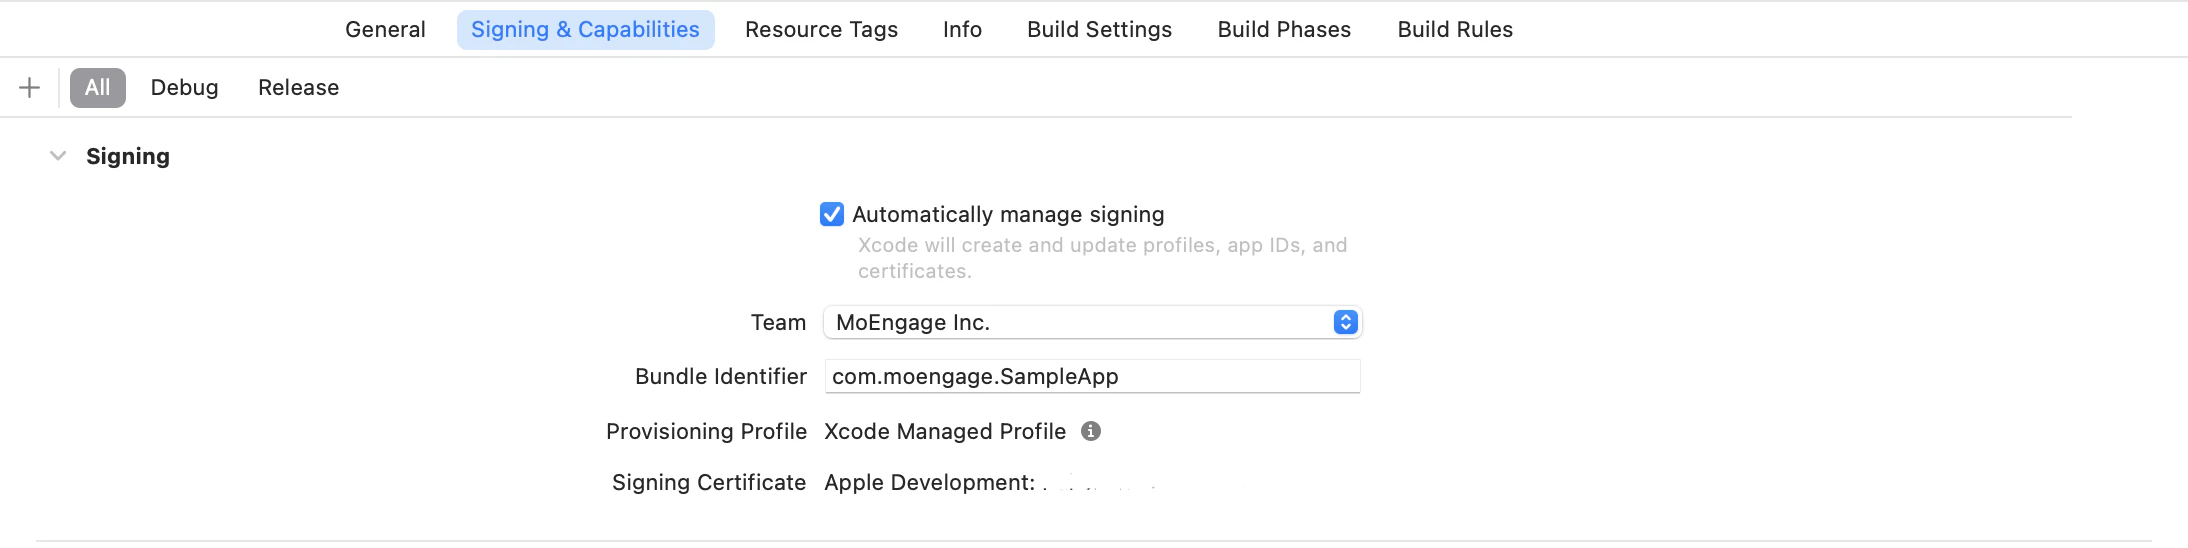Toggle the Automatically manage signing checkbox
Viewport: 2188px width, 548px height.
832,214
